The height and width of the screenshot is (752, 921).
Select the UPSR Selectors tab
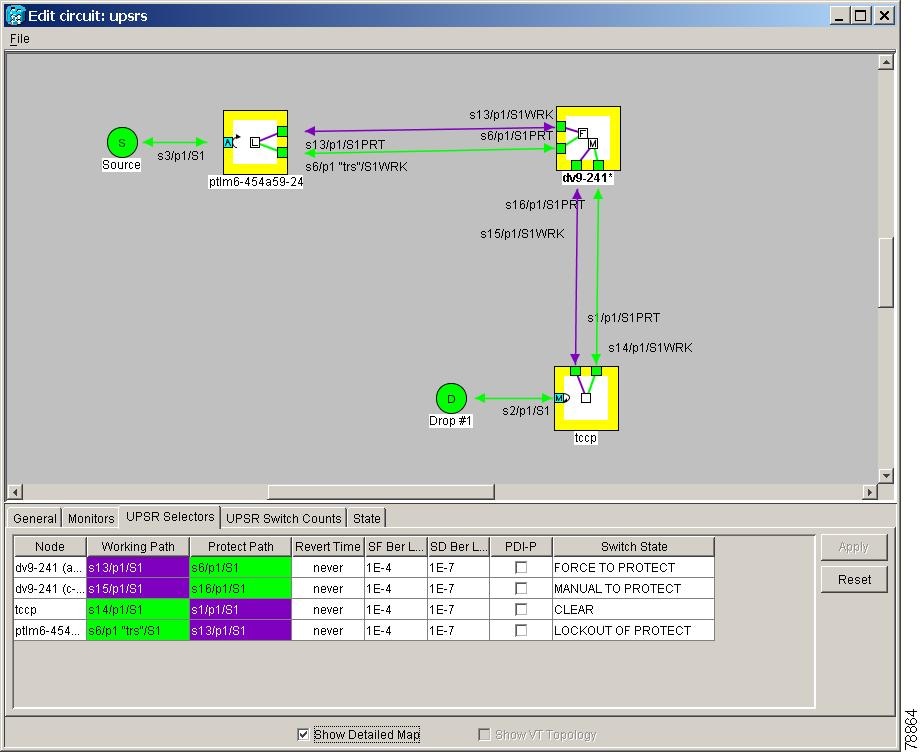pos(170,516)
